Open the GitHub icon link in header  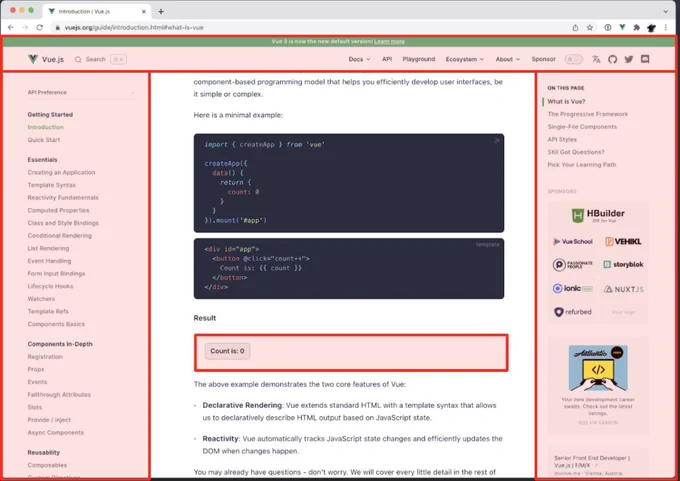(612, 59)
